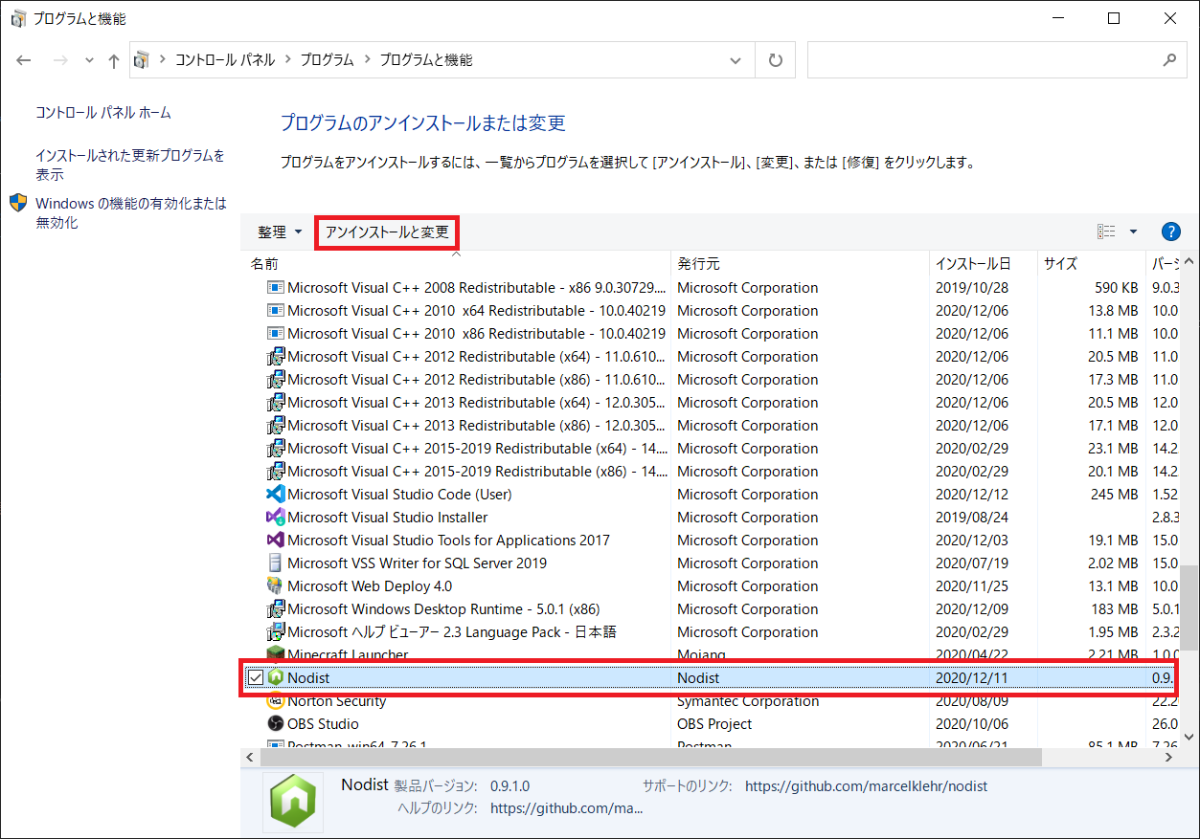Click アンインストールと変更 button
1200x839 pixels.
click(387, 232)
